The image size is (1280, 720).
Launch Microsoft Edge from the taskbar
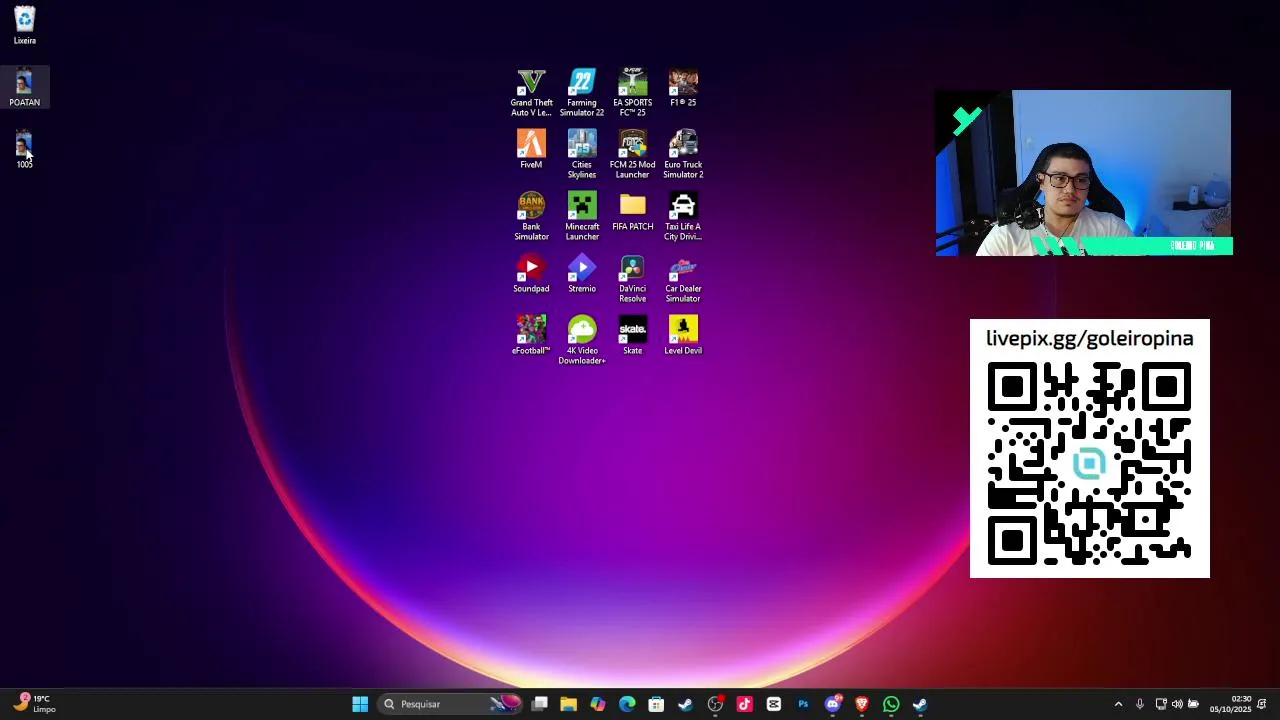coord(627,704)
